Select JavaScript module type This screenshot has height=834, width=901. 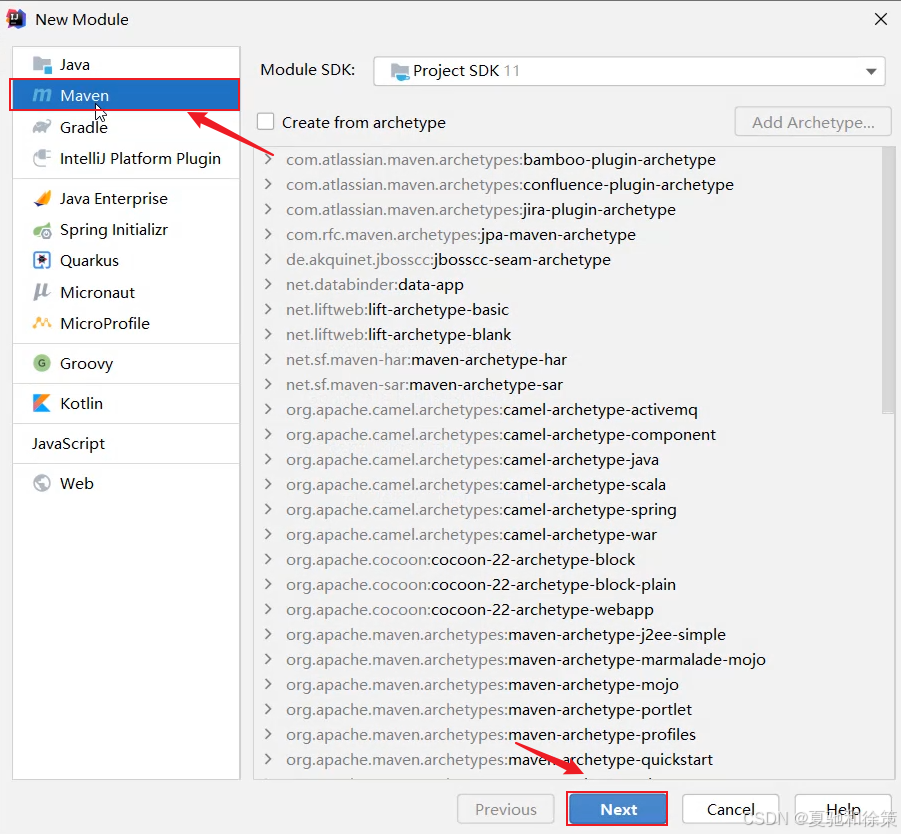126,443
